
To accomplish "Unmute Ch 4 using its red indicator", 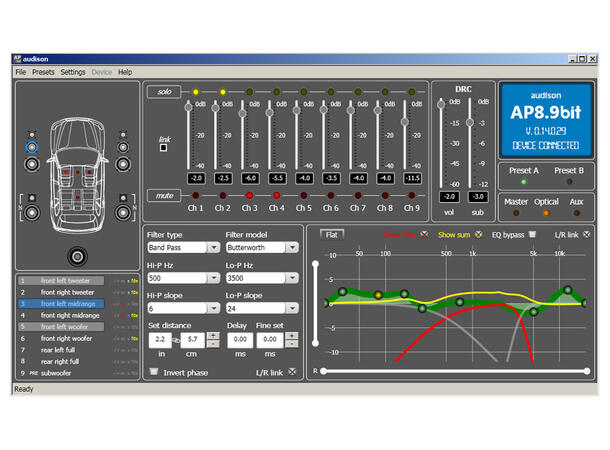I will pyautogui.click(x=276, y=195).
